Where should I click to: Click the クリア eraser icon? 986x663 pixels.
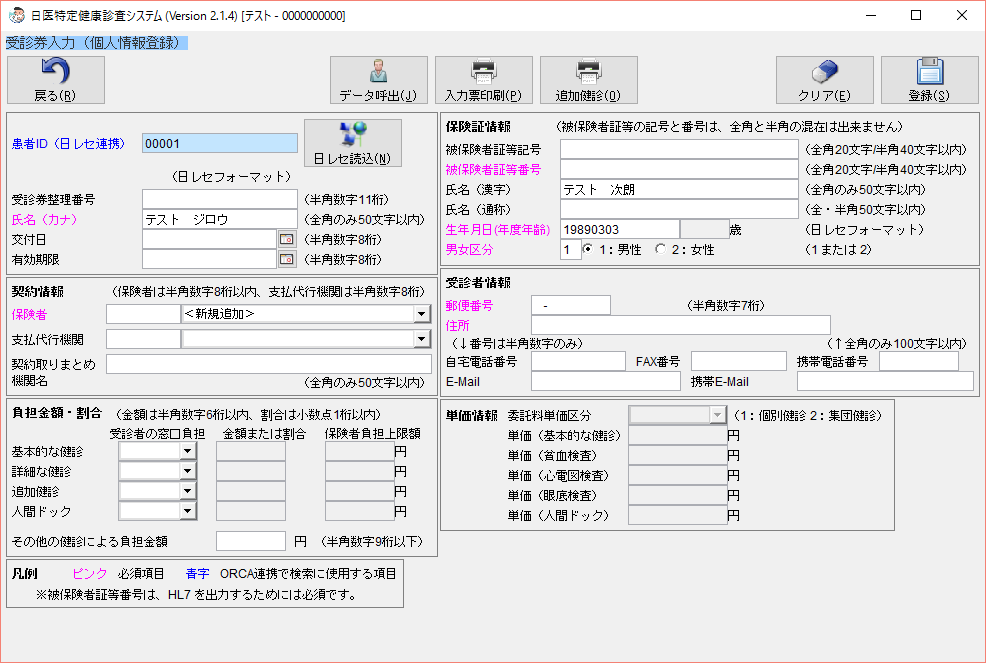[x=824, y=73]
